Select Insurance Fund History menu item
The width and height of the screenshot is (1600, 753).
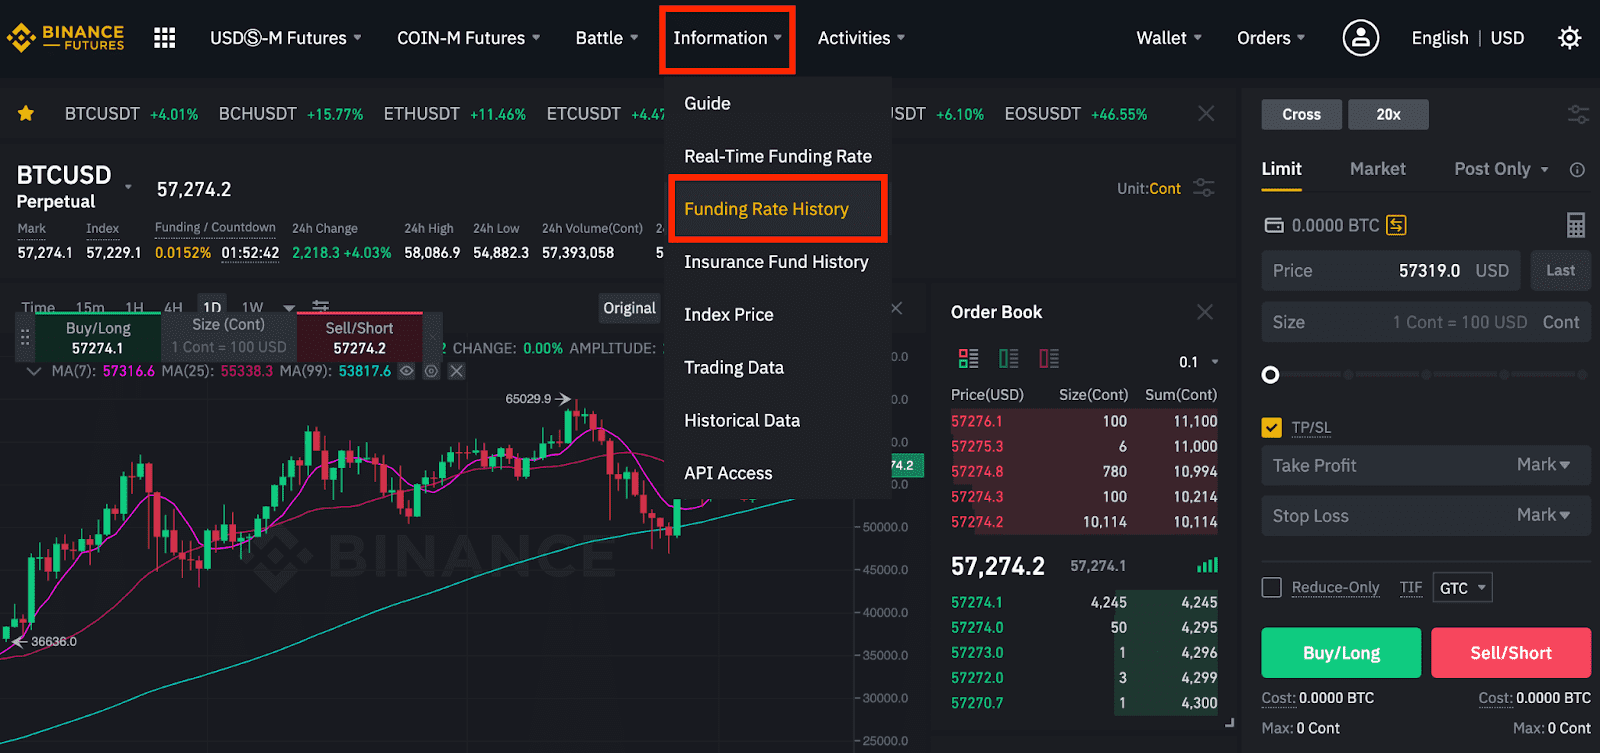[776, 262]
